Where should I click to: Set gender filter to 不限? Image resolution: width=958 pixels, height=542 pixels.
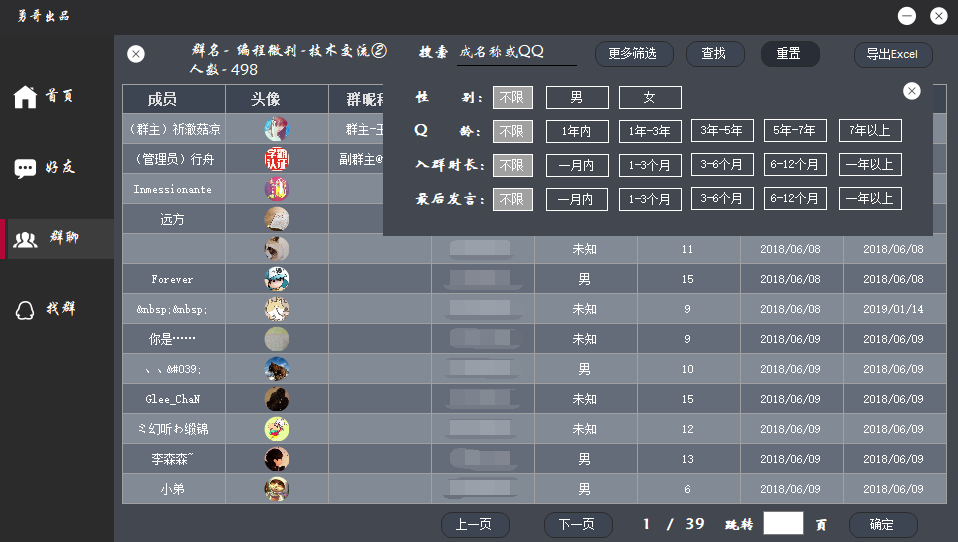pyautogui.click(x=513, y=97)
